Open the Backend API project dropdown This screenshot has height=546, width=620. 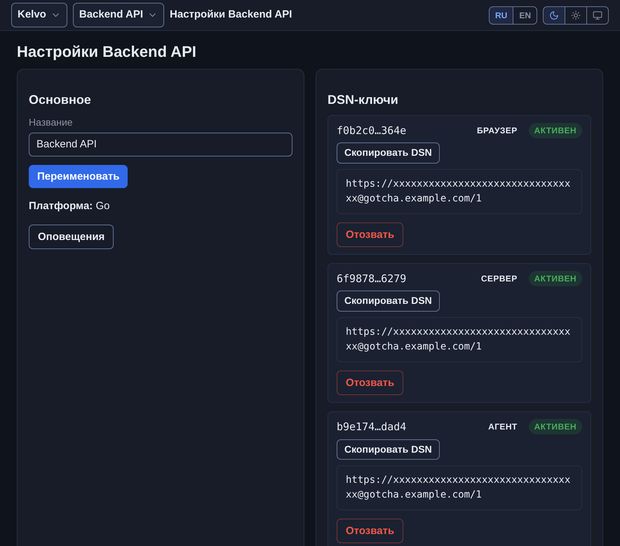118,15
